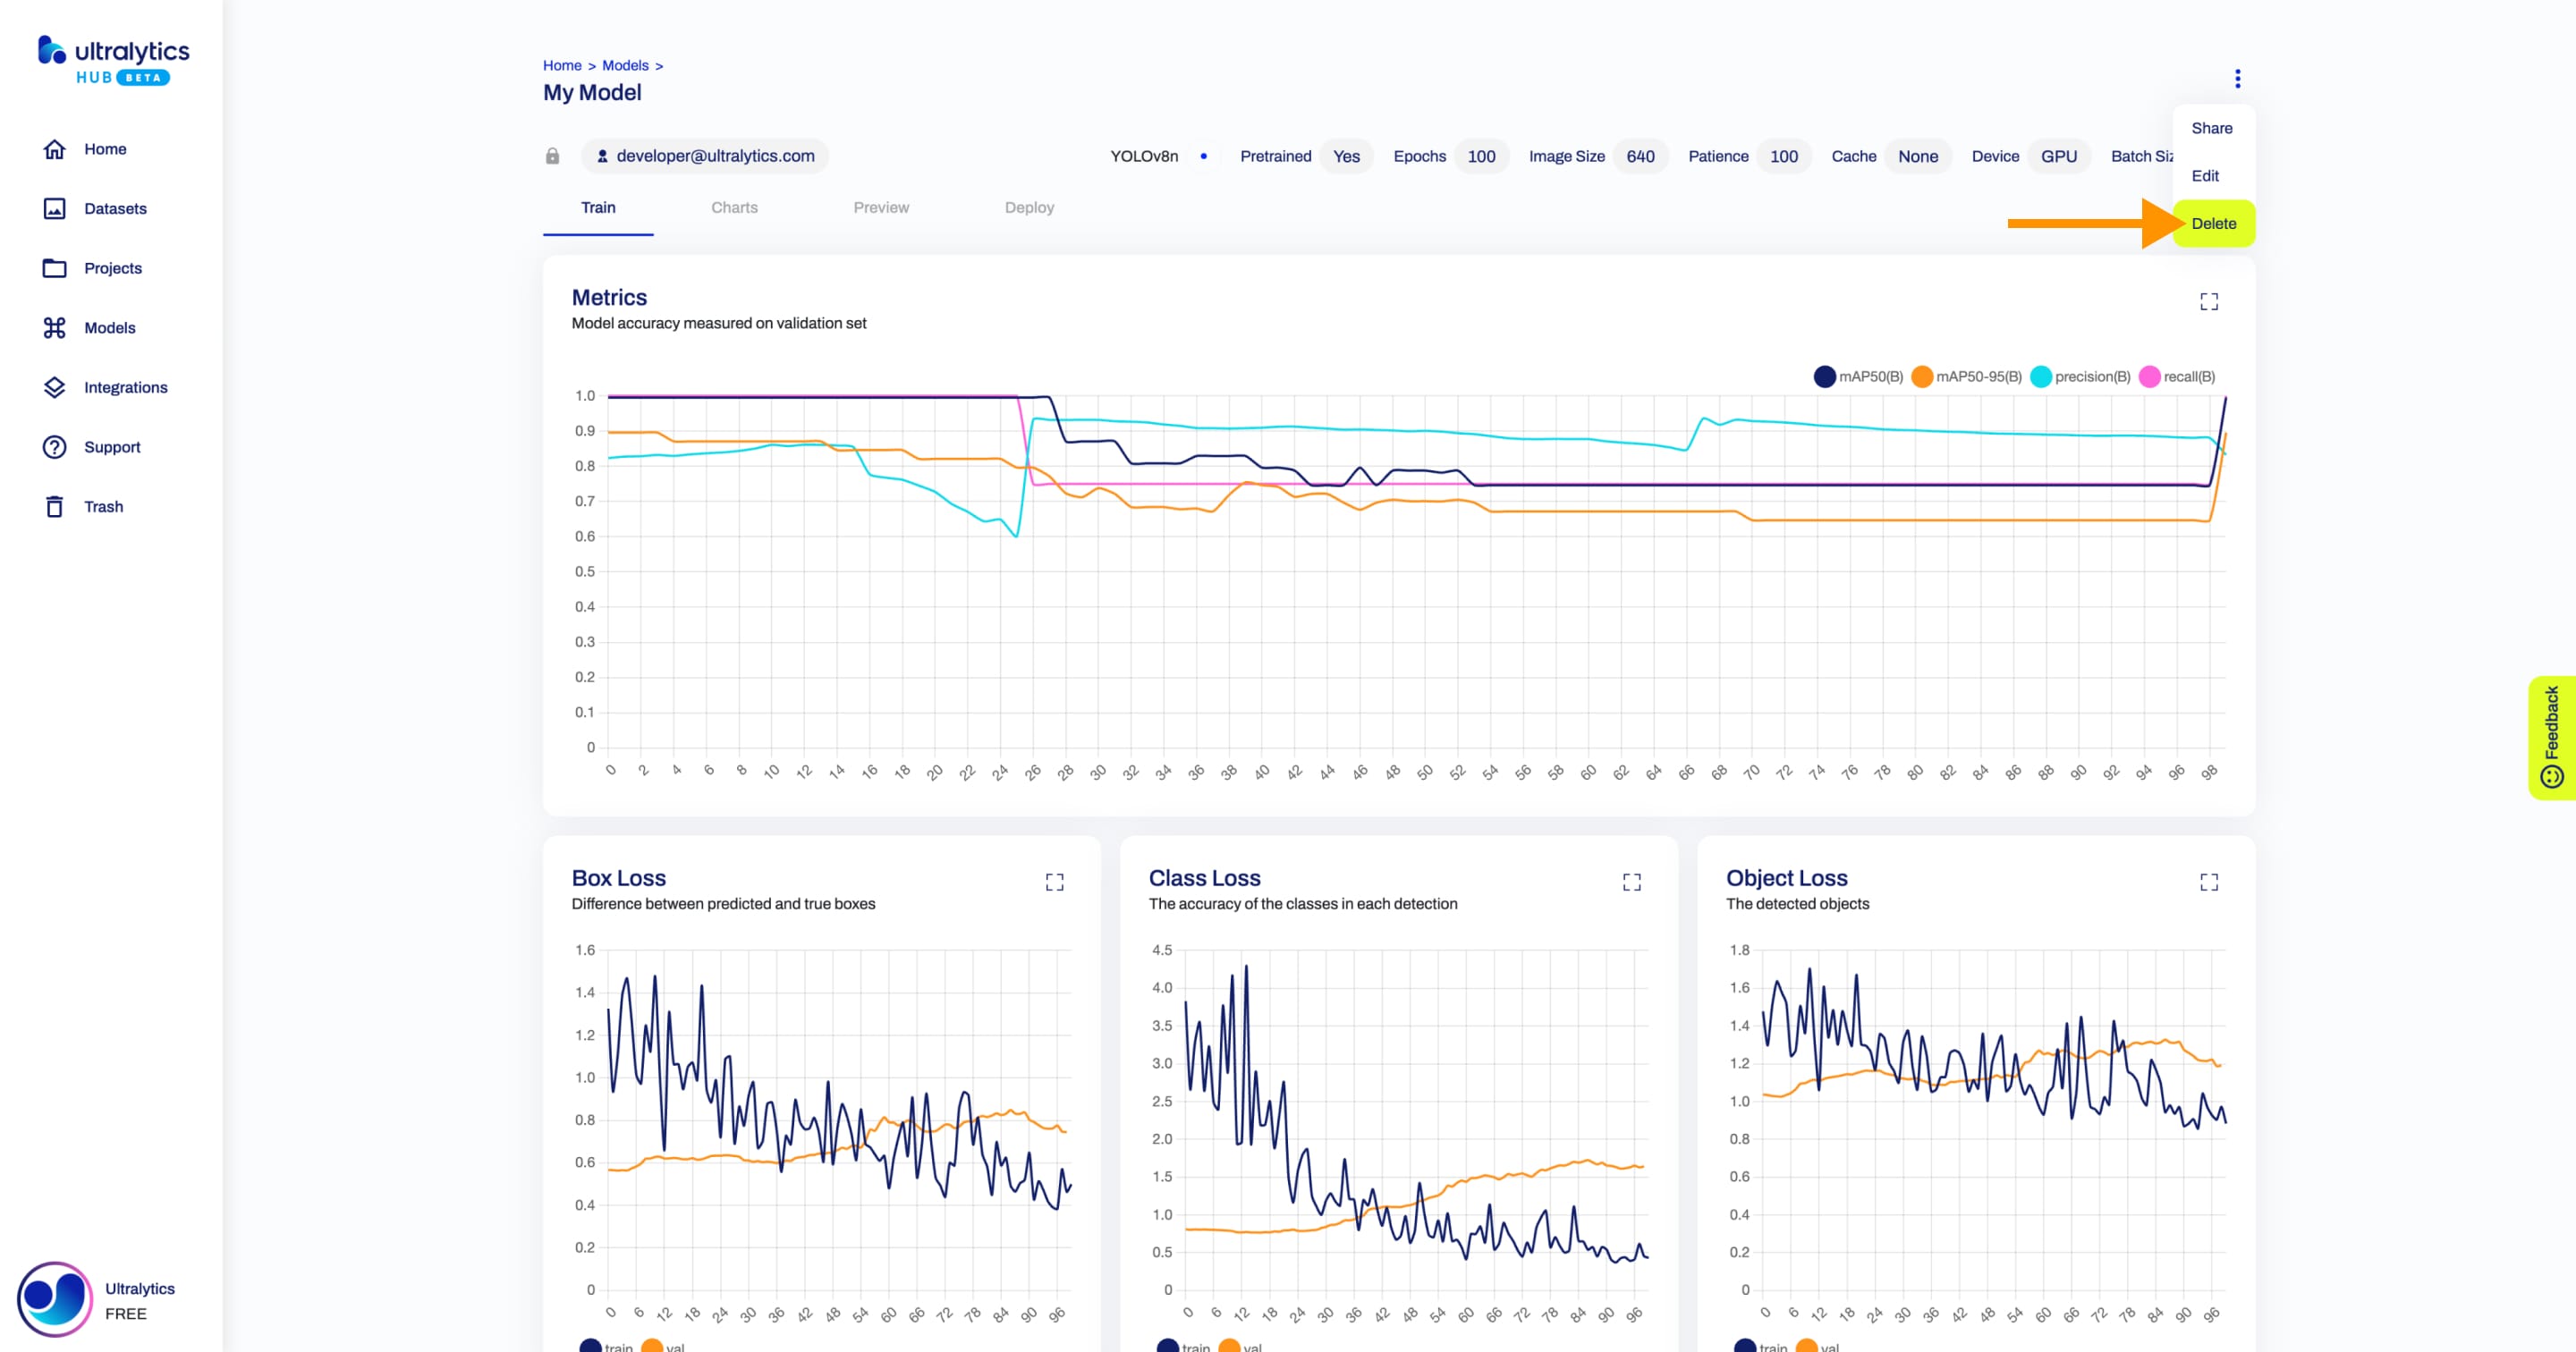Switch to the Charts tab
This screenshot has height=1352, width=2576.
click(734, 206)
